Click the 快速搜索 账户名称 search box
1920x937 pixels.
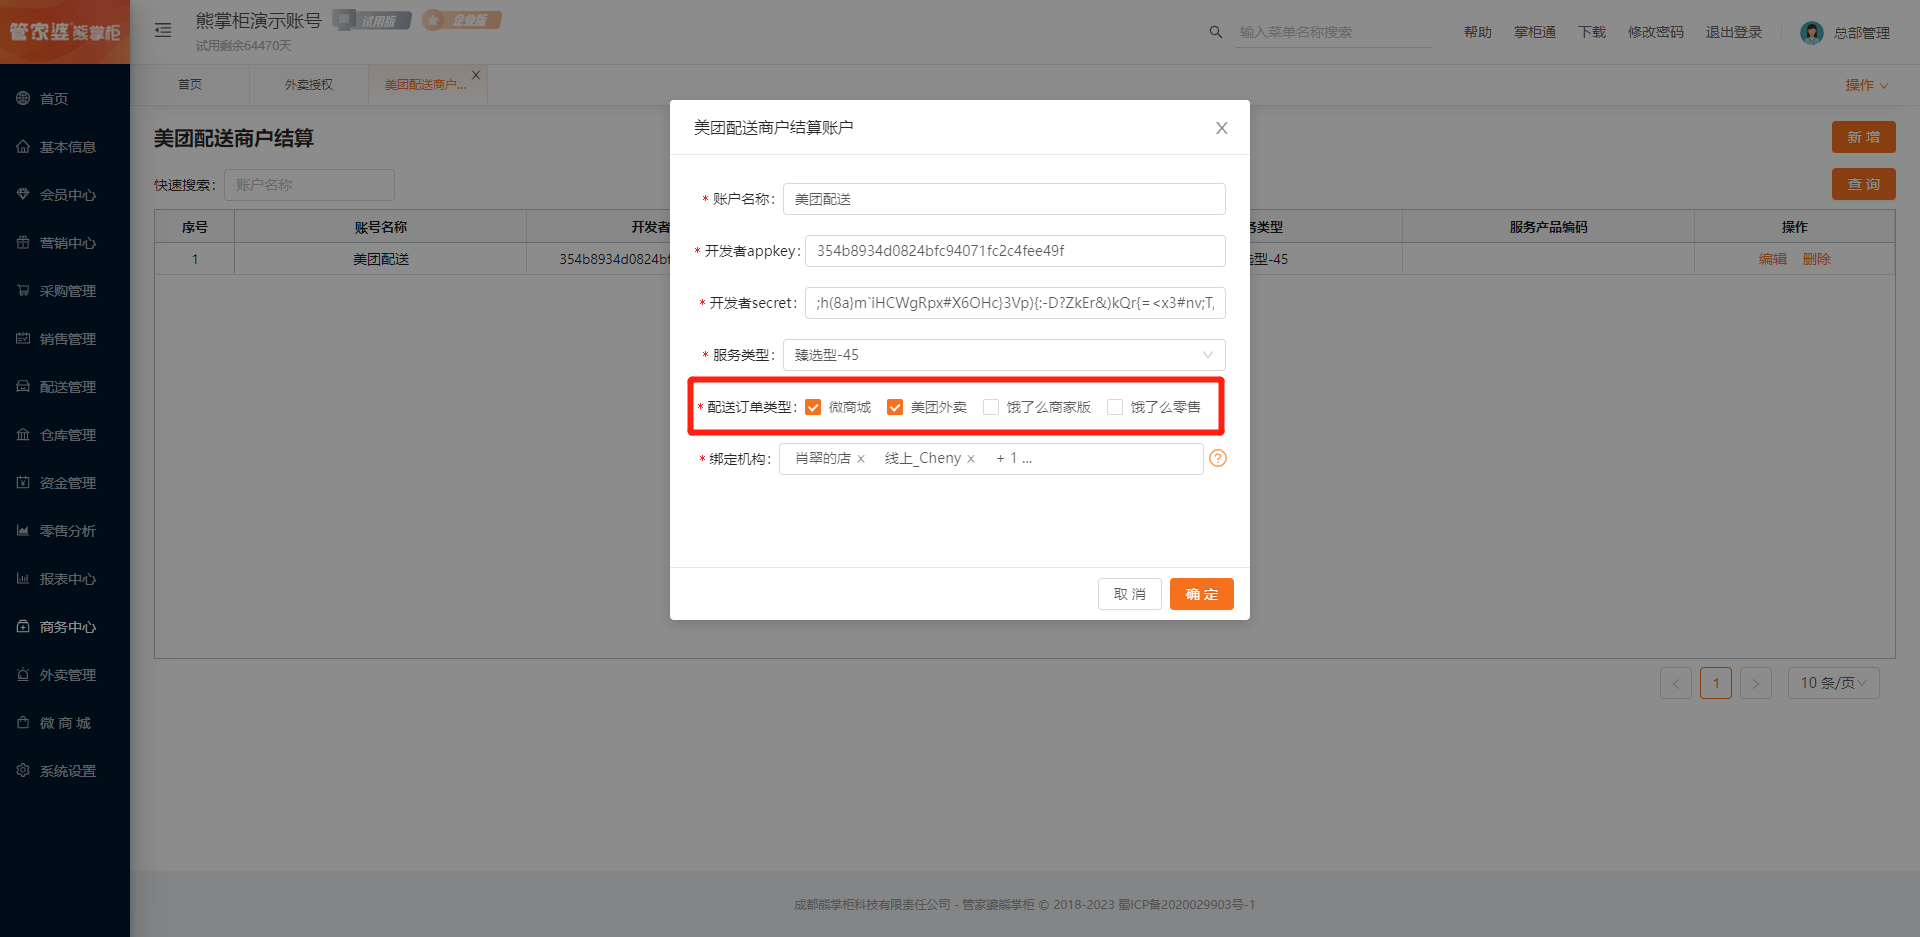pyautogui.click(x=309, y=185)
